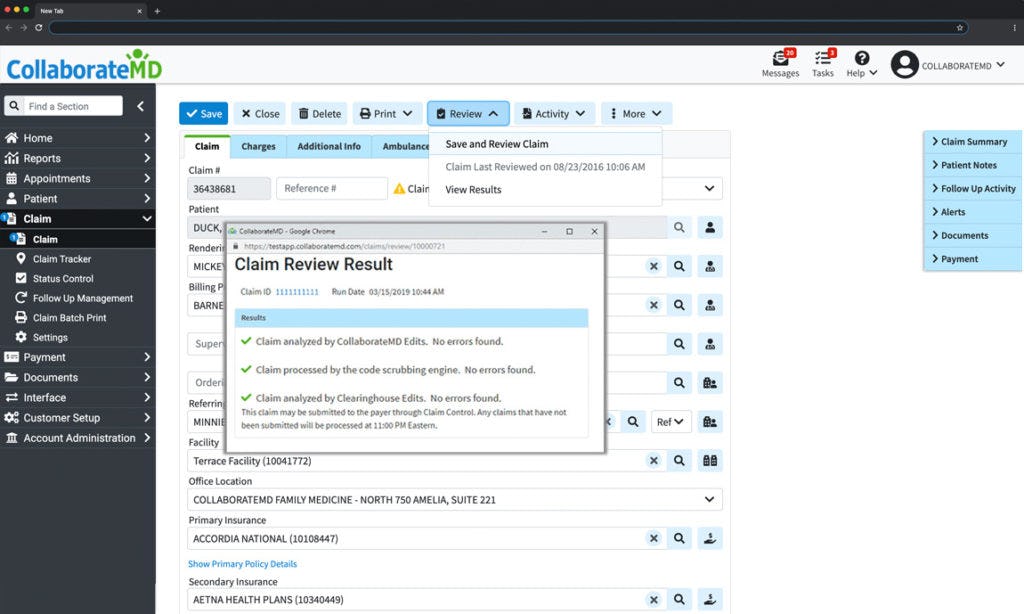Expand Reports in sidebar
This screenshot has height=614, width=1024.
(77, 158)
